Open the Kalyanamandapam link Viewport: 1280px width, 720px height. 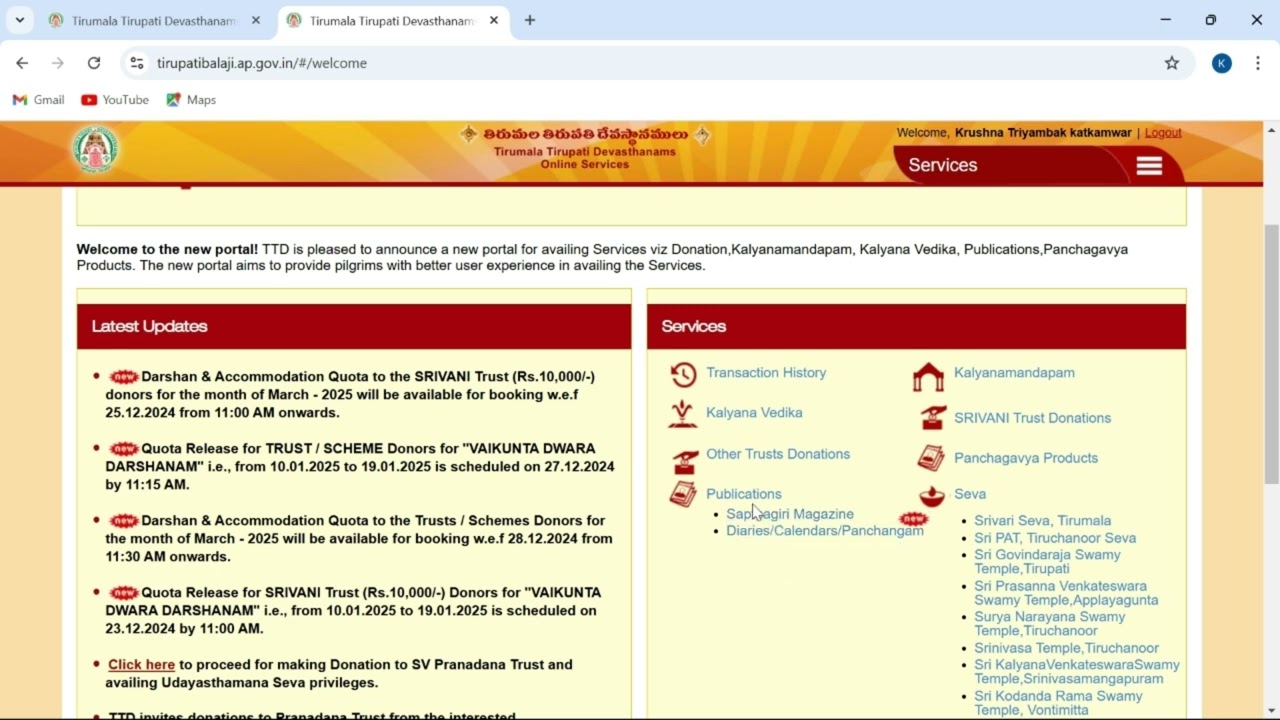tap(1014, 372)
